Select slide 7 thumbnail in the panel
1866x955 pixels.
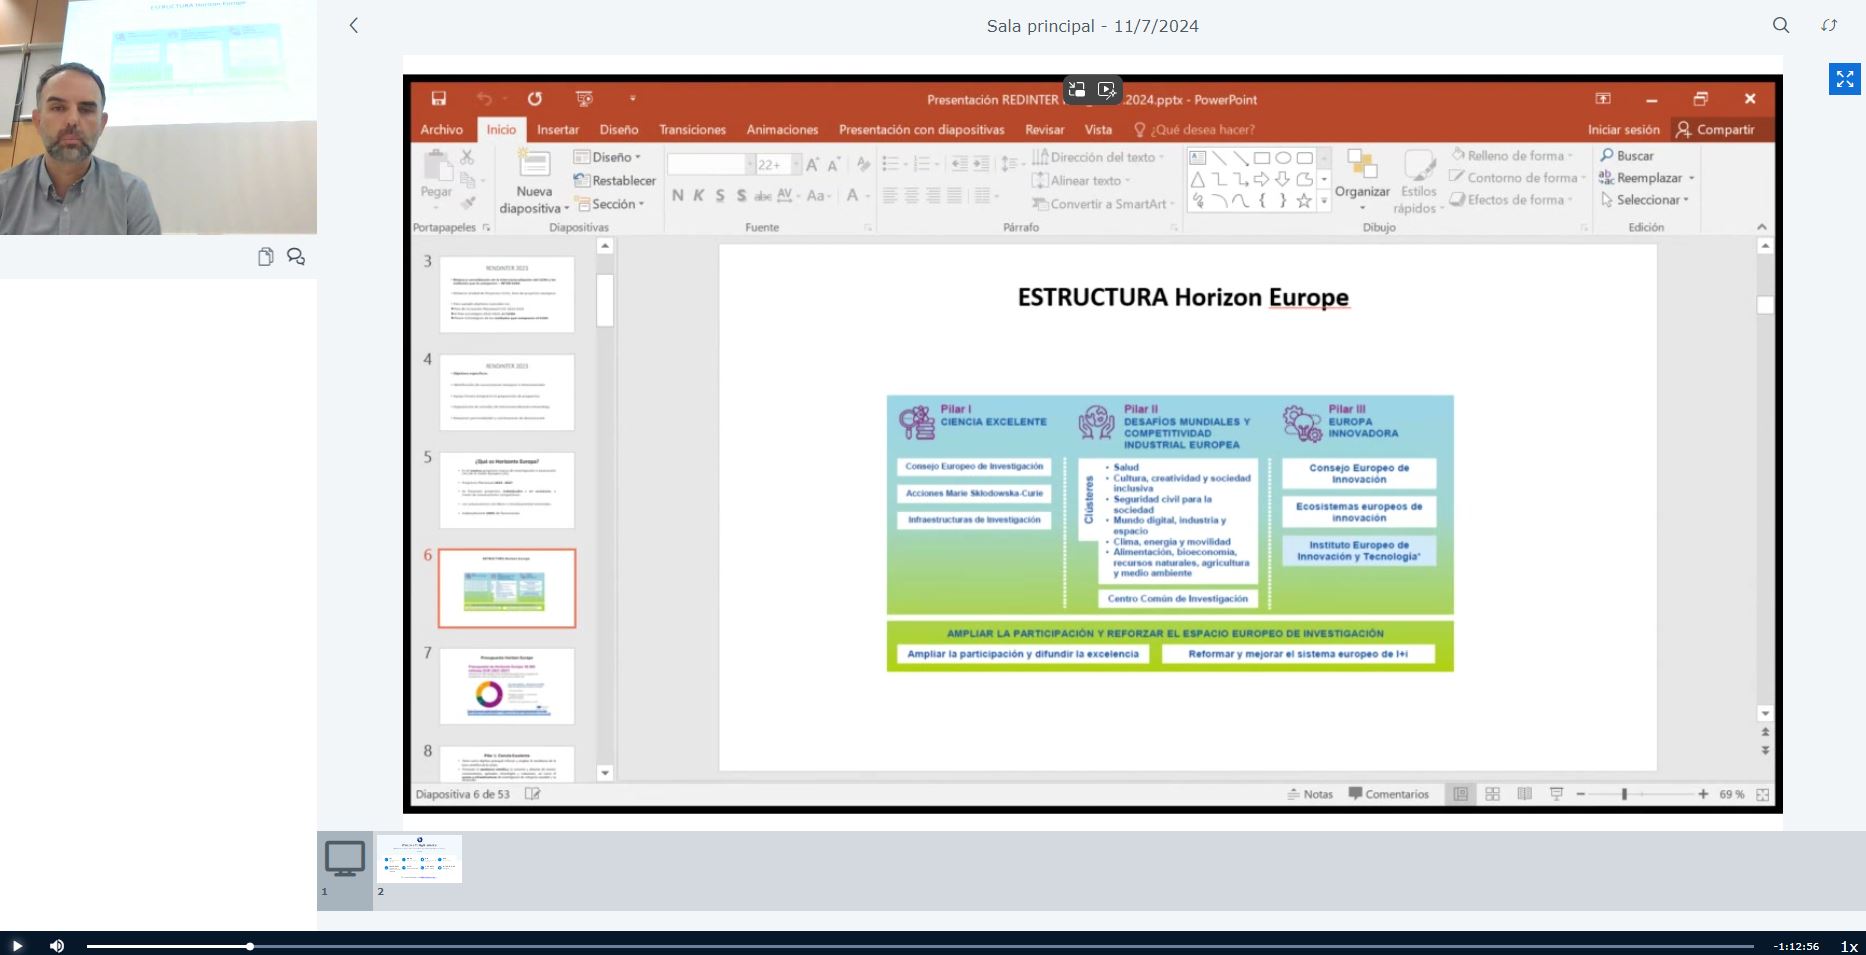pos(506,686)
